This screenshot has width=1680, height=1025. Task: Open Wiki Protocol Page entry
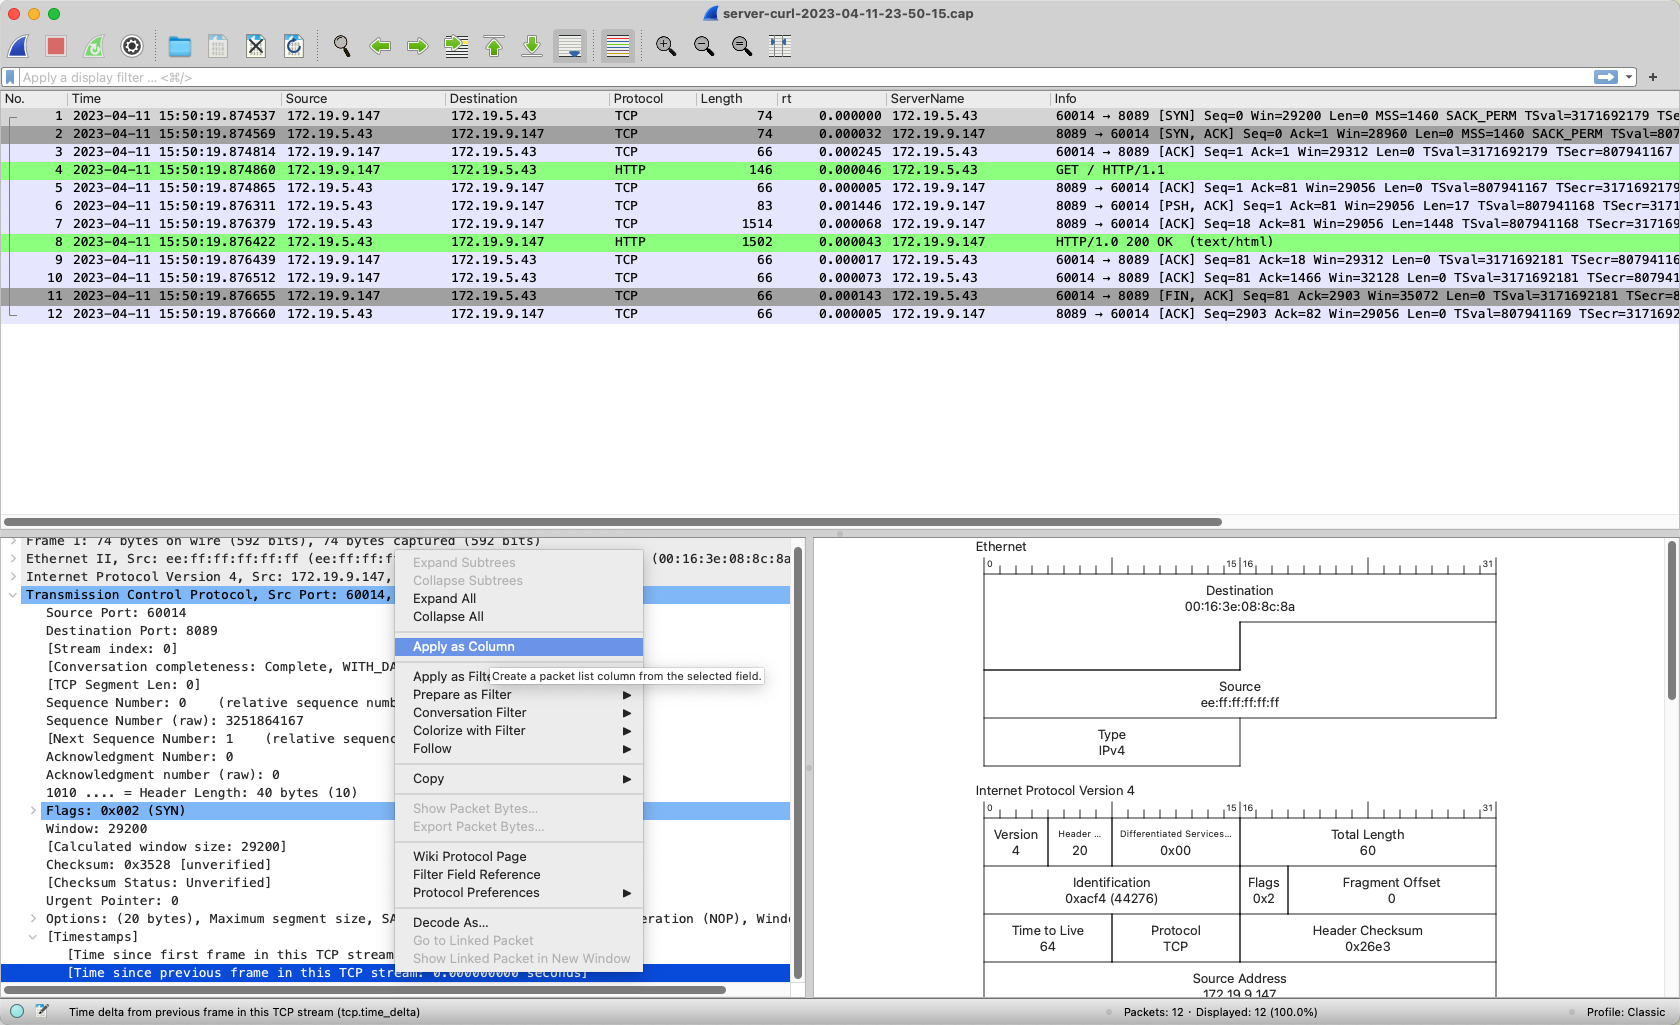pyautogui.click(x=519, y=857)
